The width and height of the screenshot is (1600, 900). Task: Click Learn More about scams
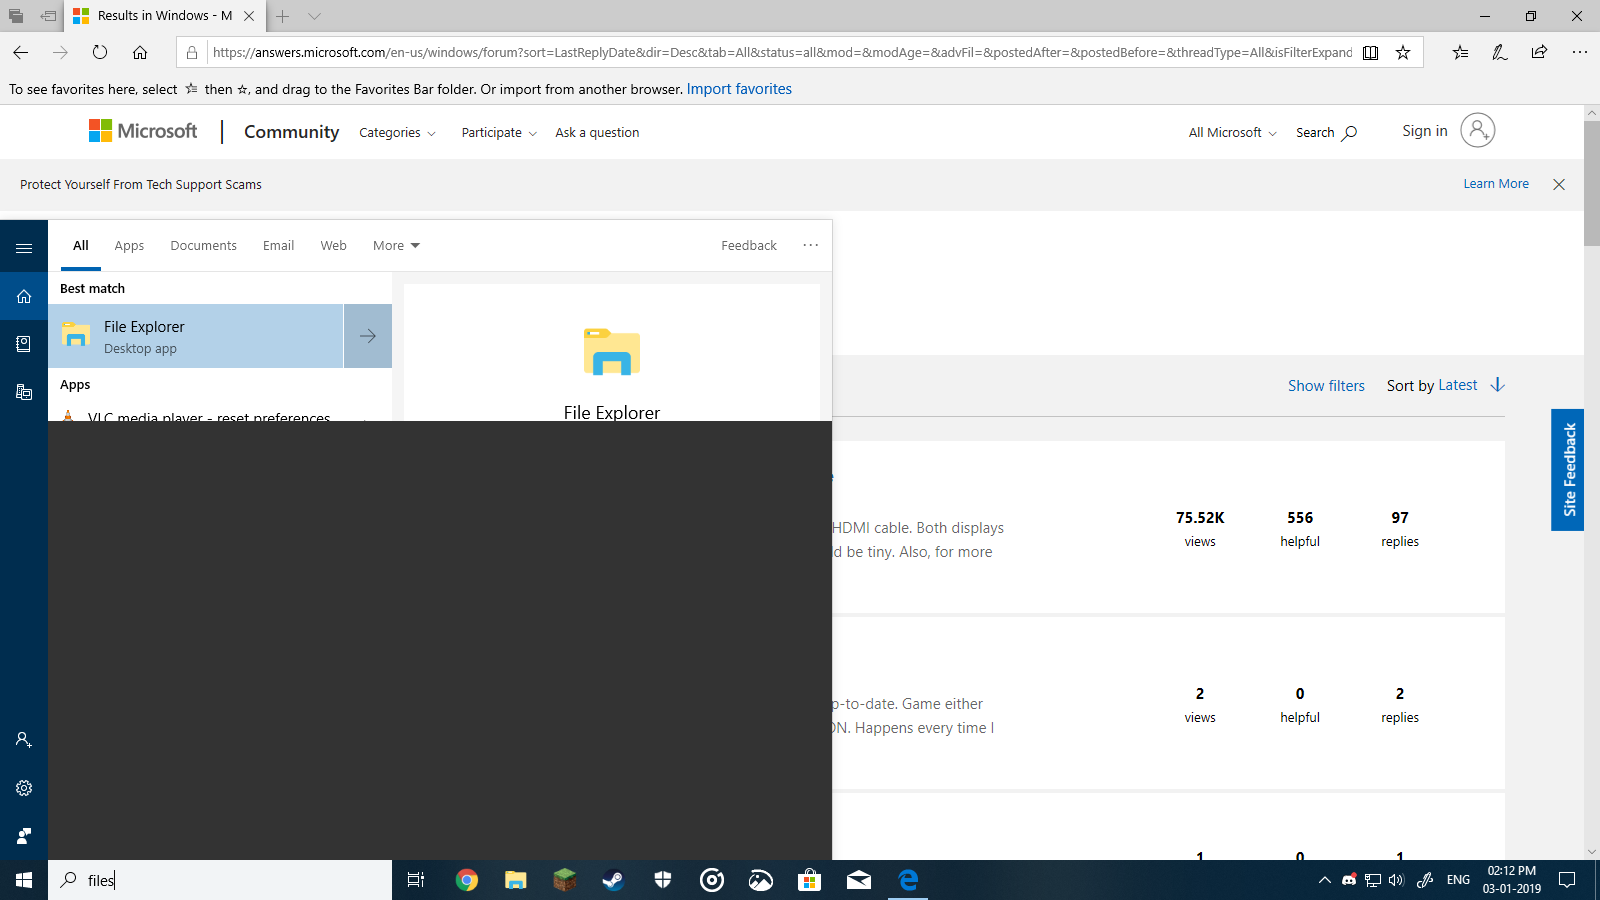(1496, 184)
